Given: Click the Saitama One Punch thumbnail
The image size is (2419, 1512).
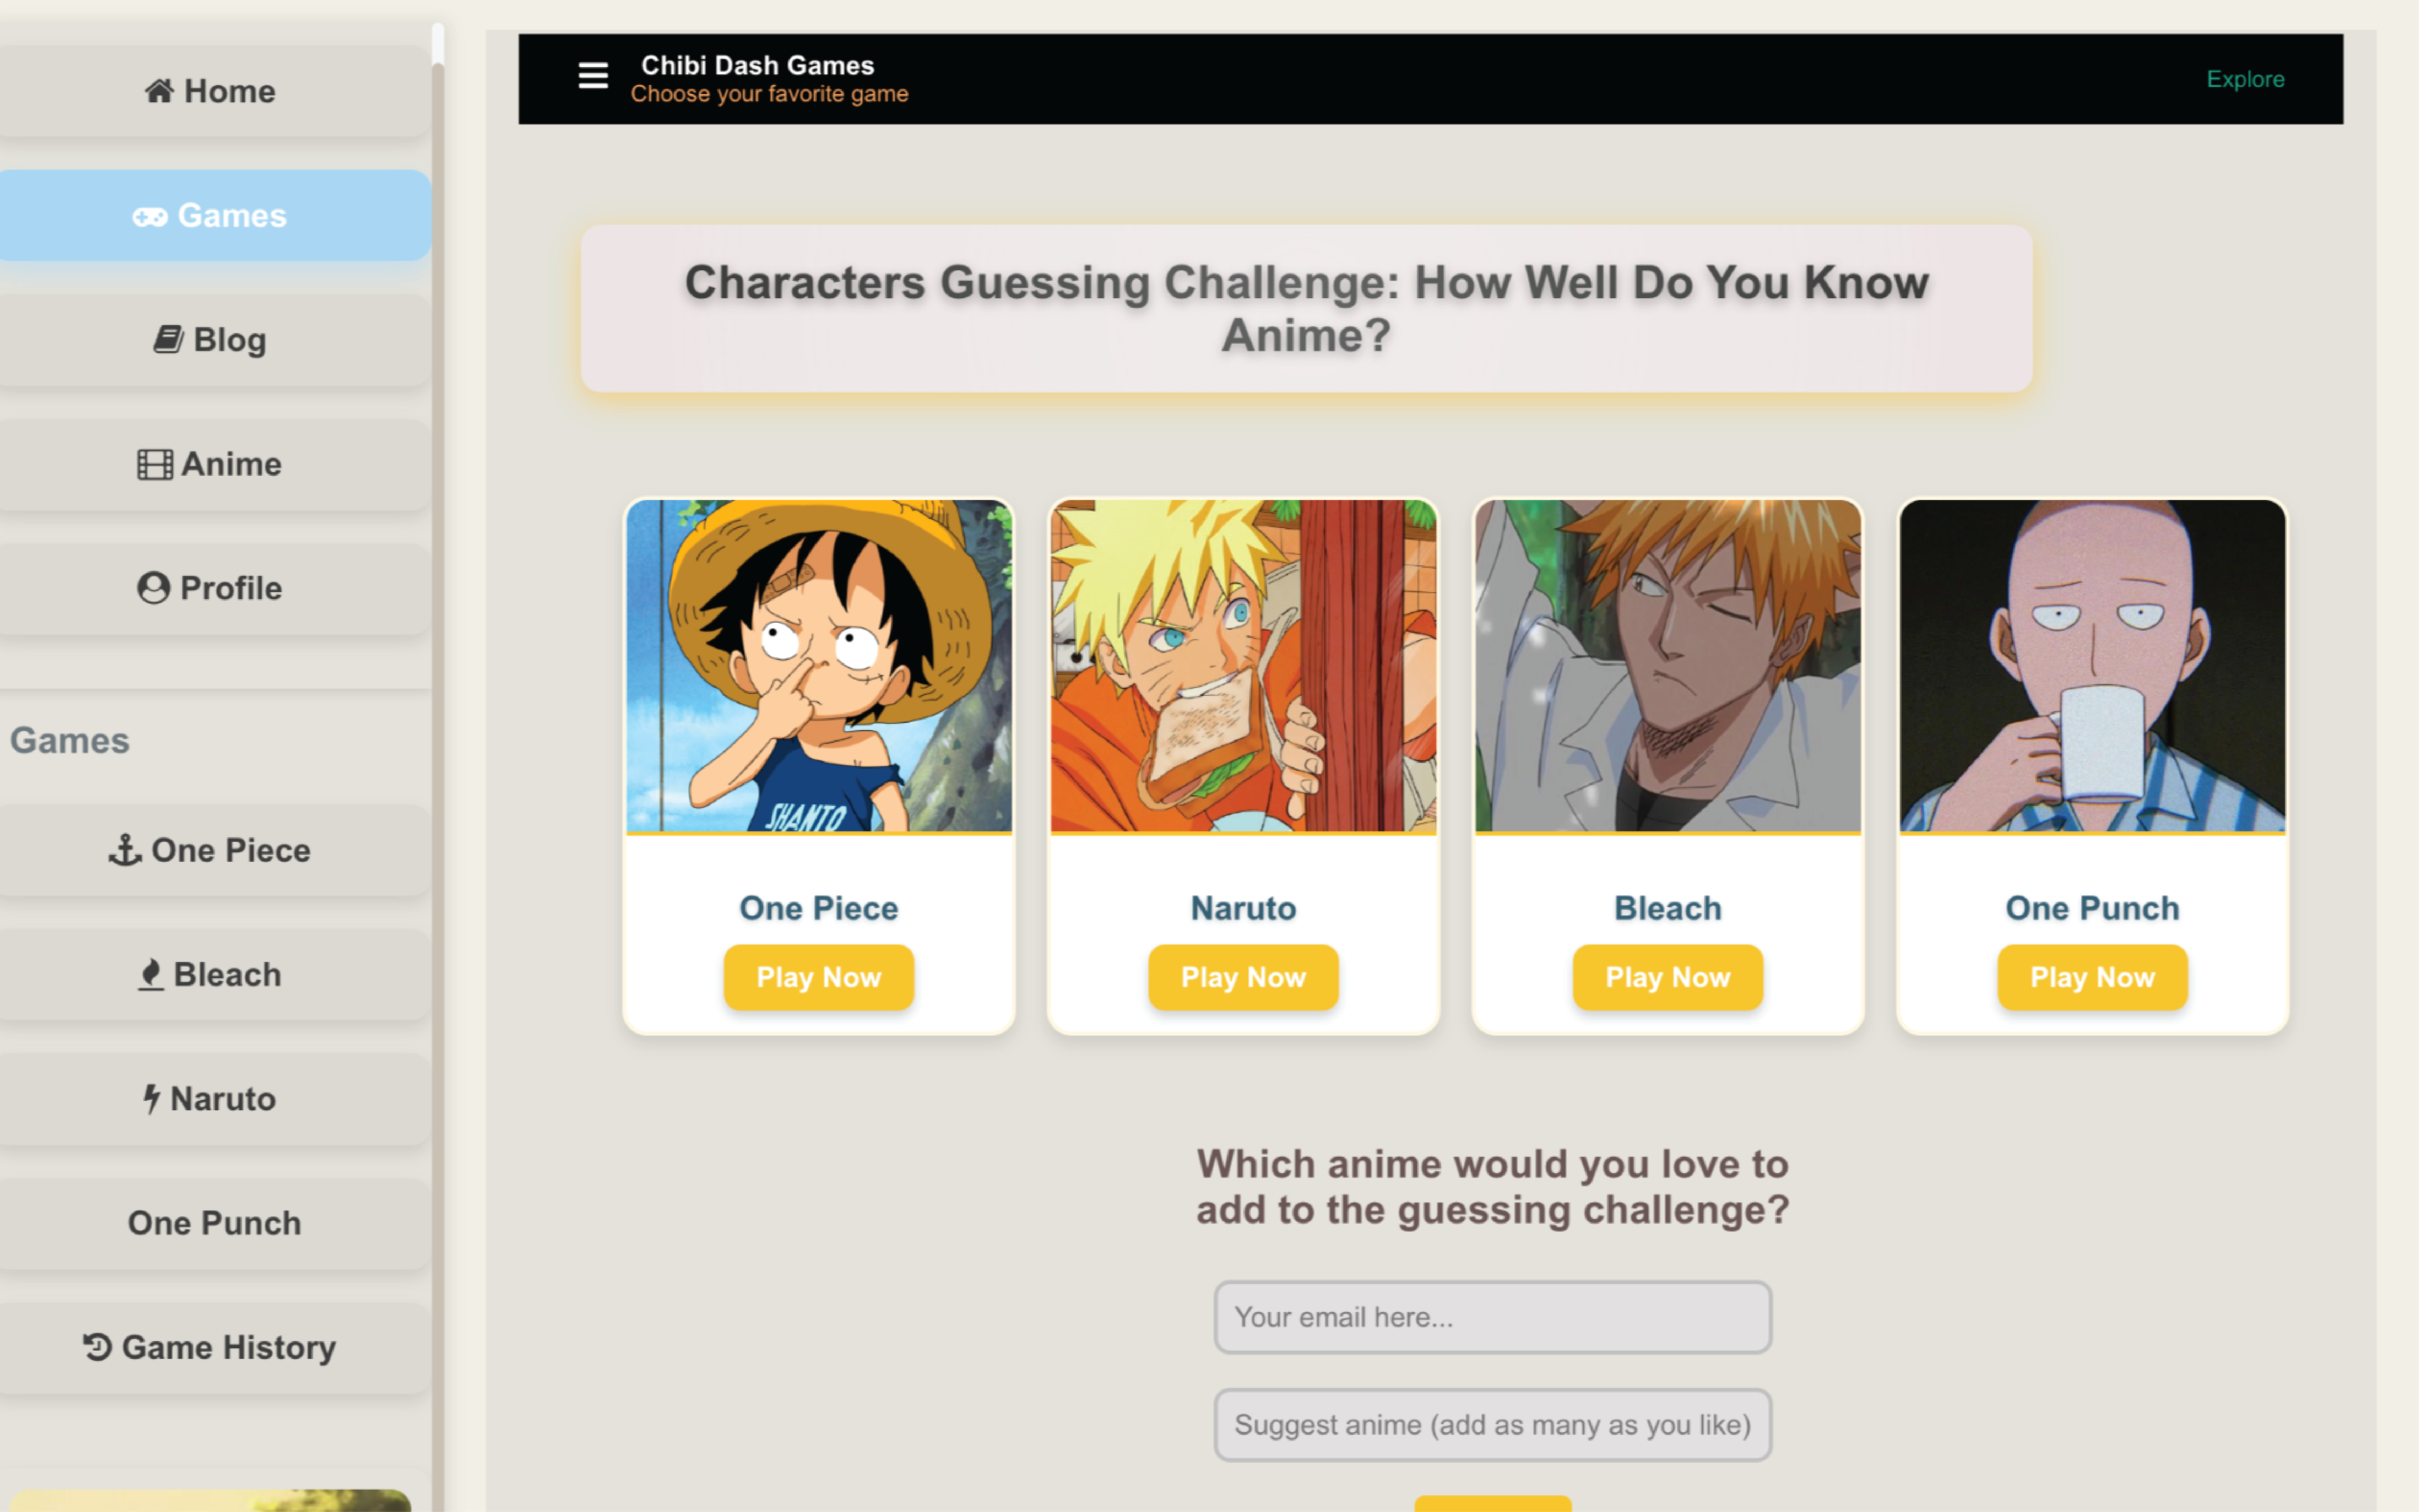Looking at the screenshot, I should coord(2092,666).
